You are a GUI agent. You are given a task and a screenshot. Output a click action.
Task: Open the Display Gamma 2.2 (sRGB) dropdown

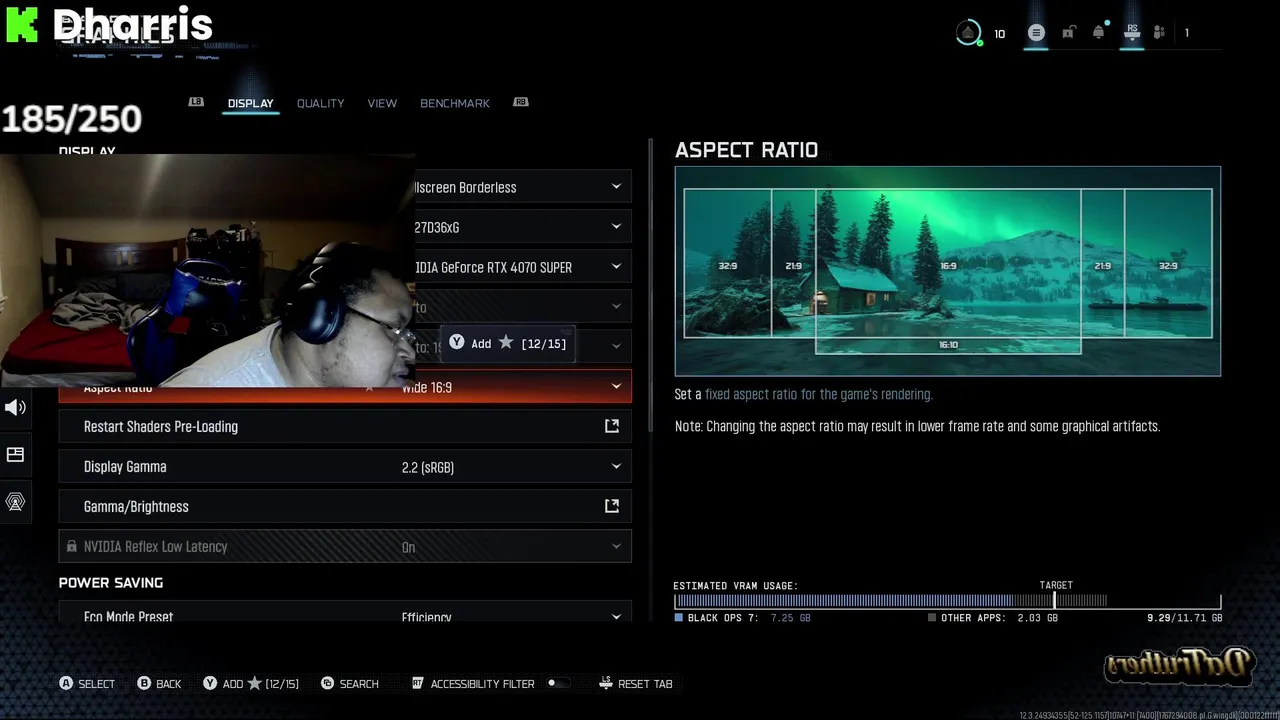point(345,467)
